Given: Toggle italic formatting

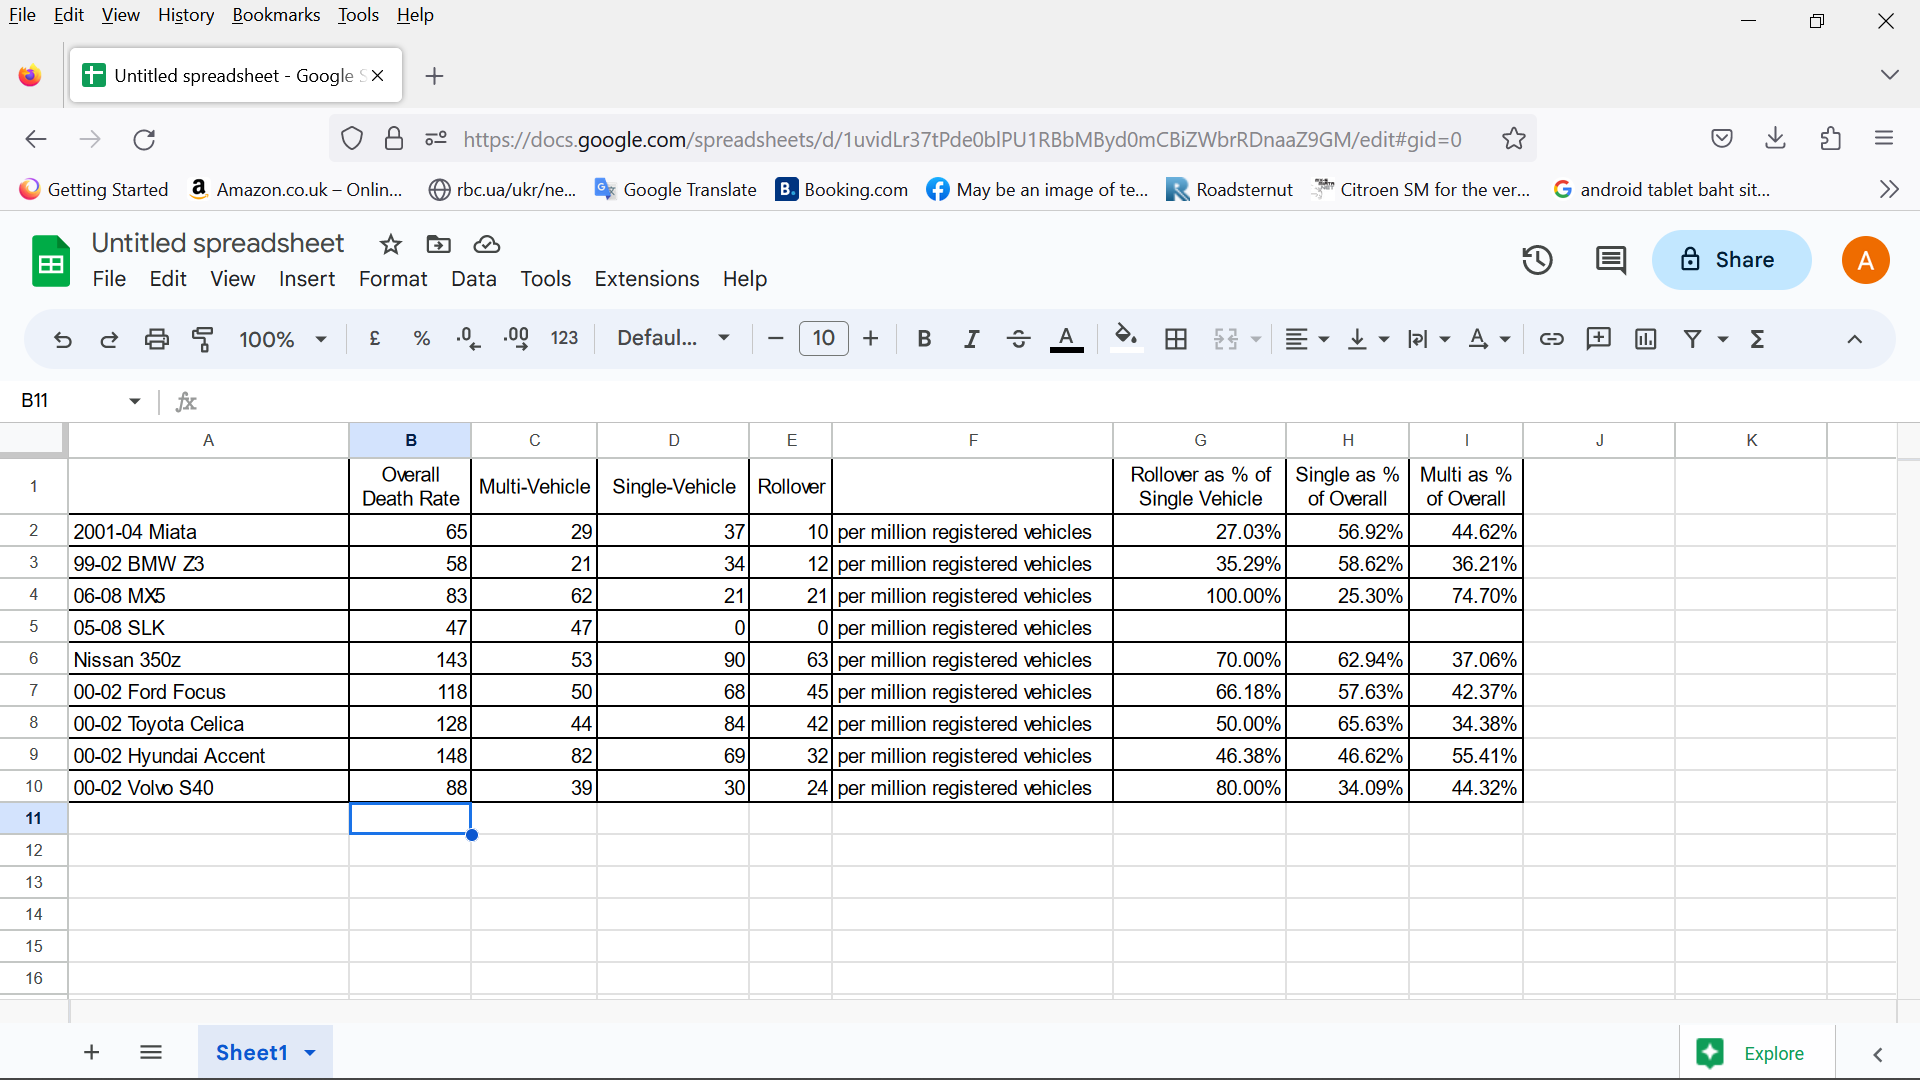Looking at the screenshot, I should click(x=971, y=339).
